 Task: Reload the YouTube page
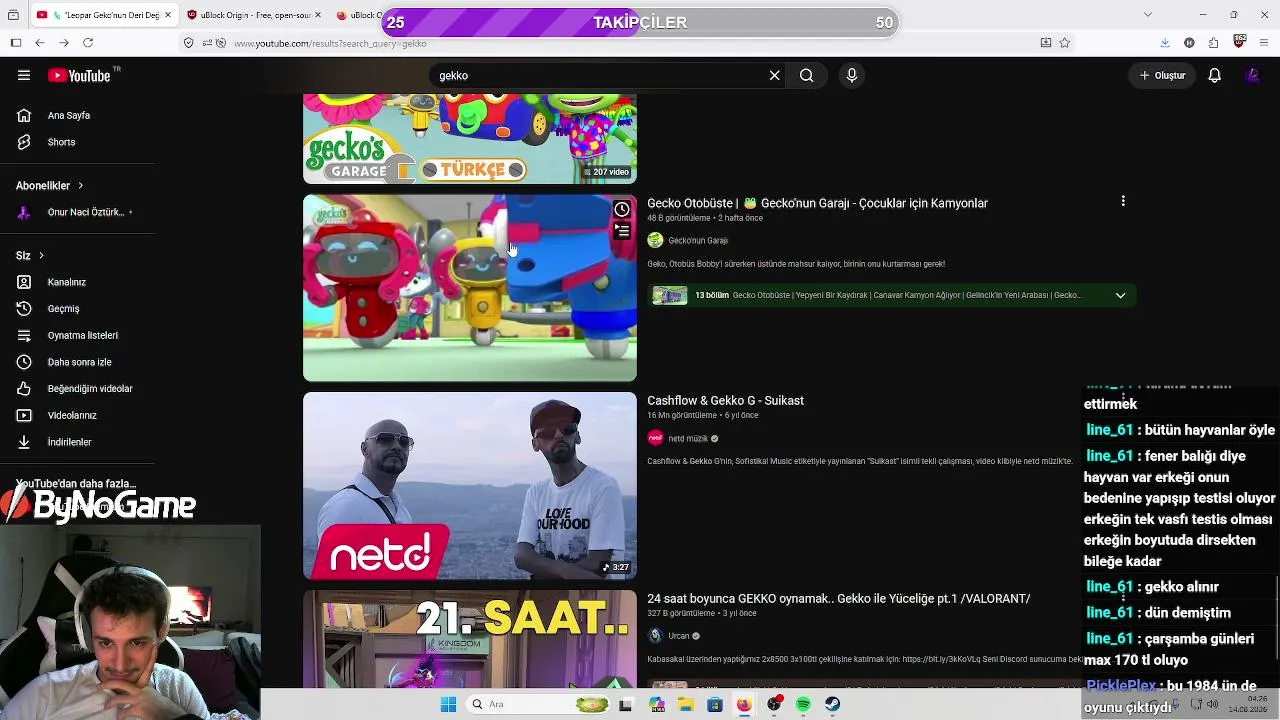pyautogui.click(x=88, y=43)
